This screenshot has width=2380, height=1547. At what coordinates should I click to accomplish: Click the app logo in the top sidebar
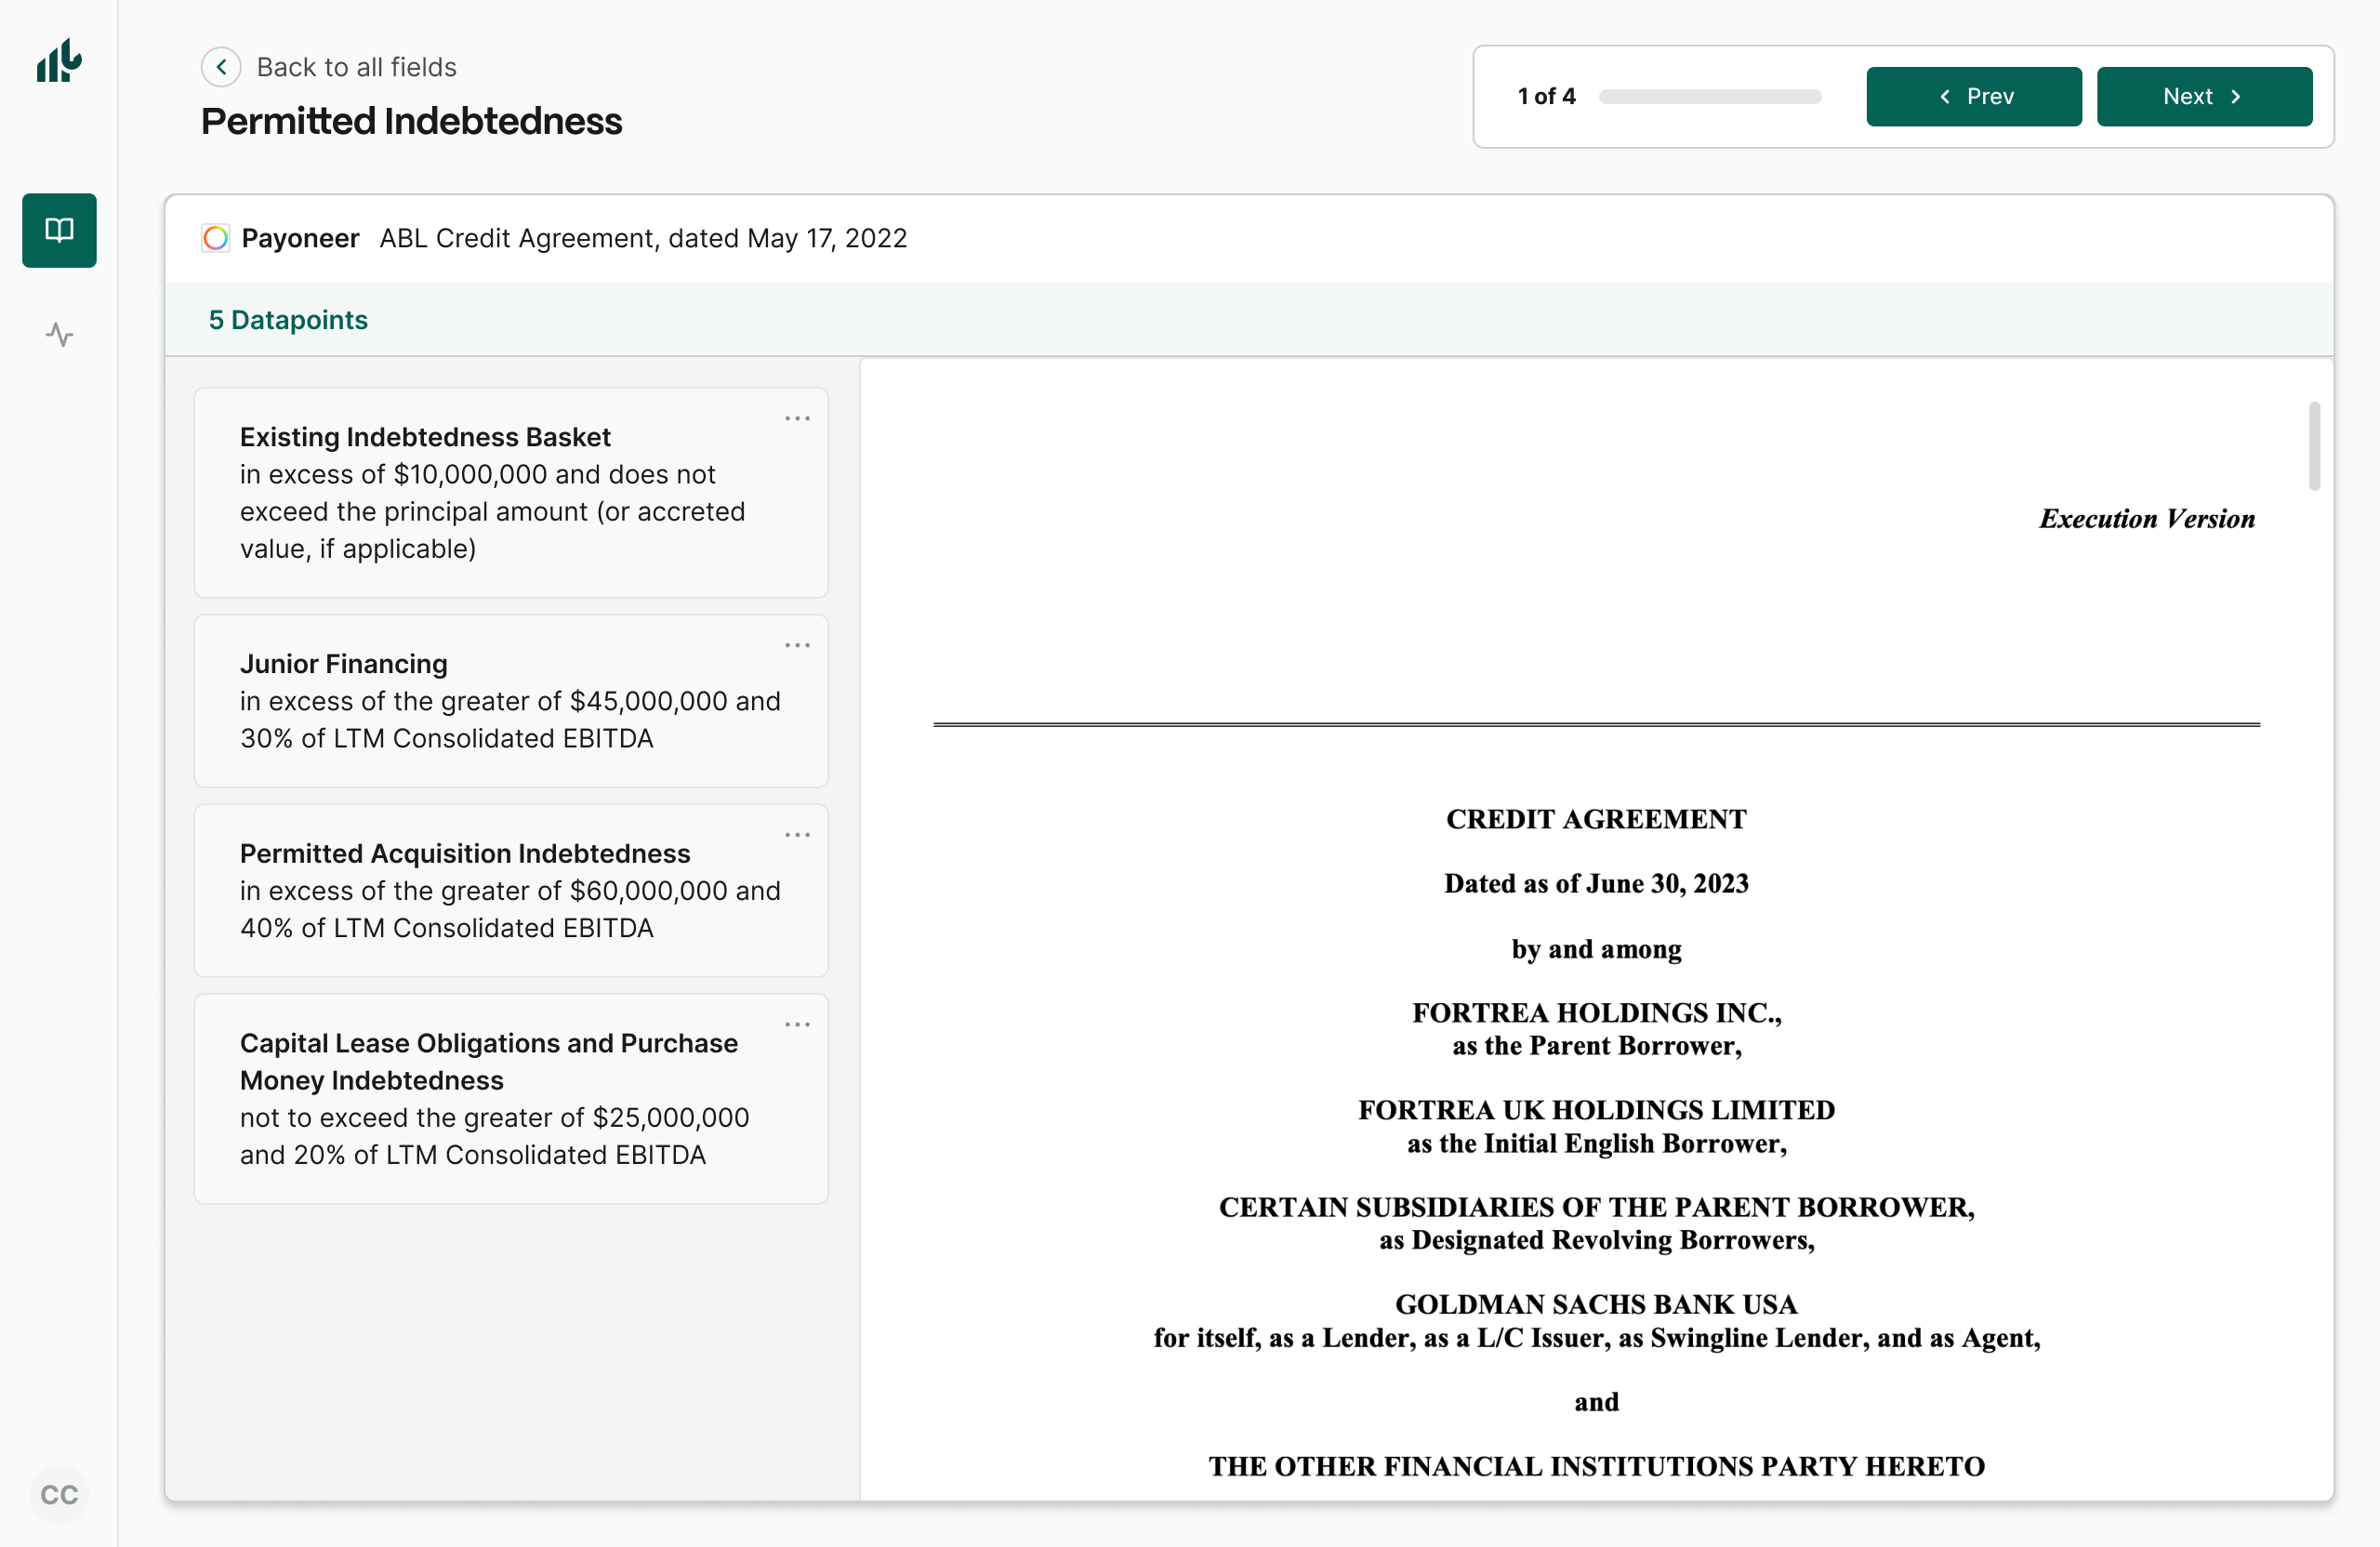[x=57, y=62]
